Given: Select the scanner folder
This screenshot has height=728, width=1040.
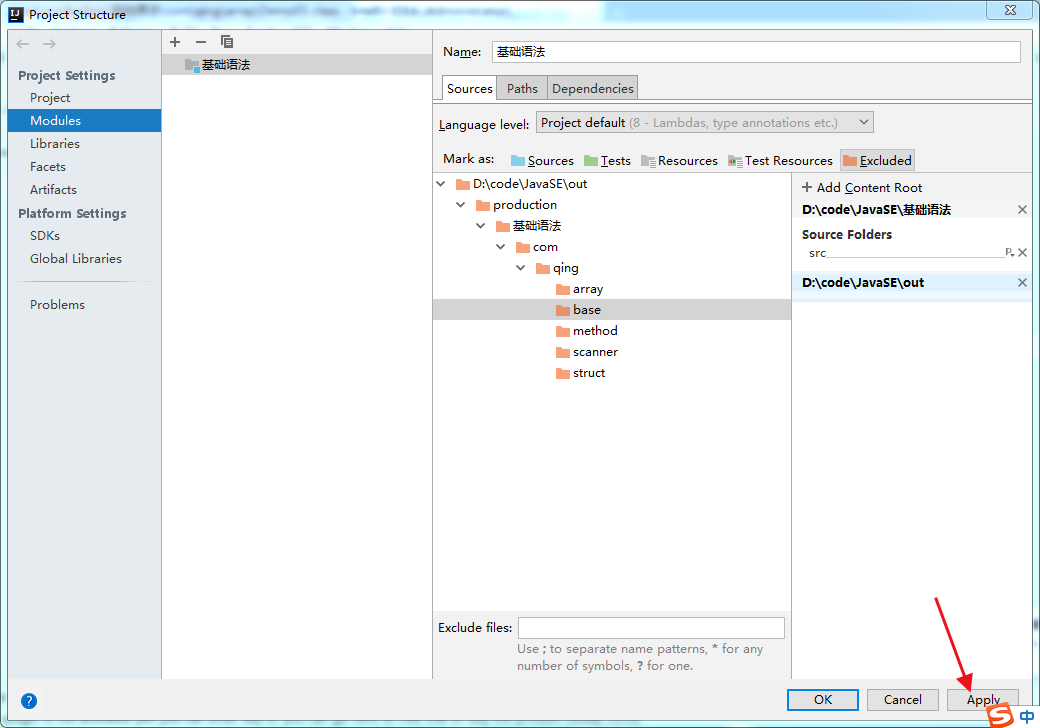Looking at the screenshot, I should (x=595, y=352).
